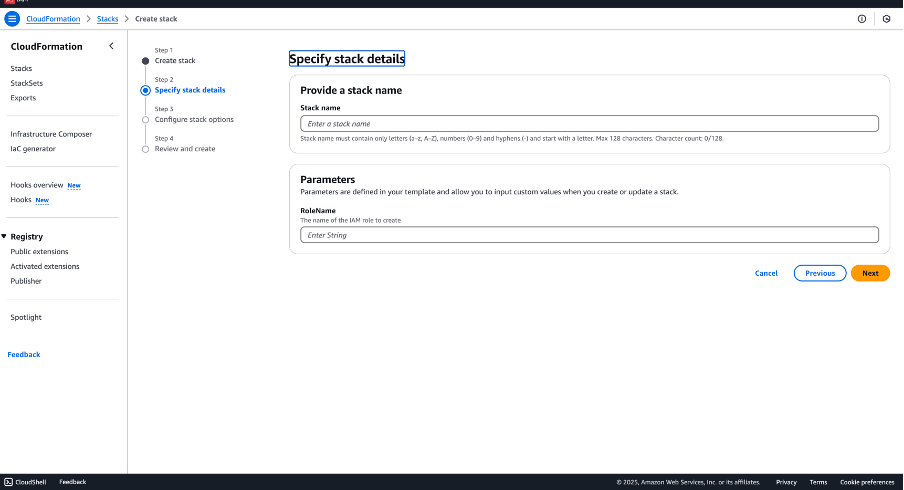
Task: Click the Create stack breadcrumb text
Action: [156, 19]
